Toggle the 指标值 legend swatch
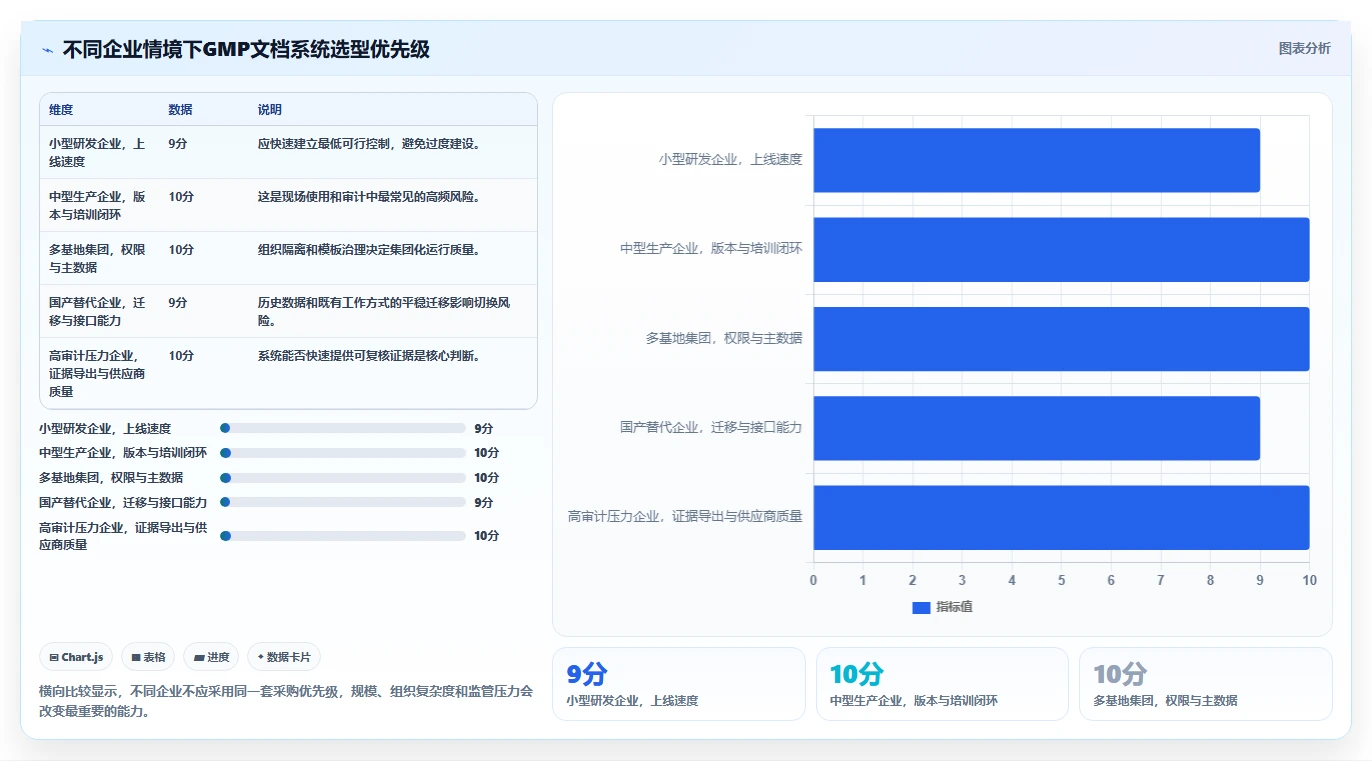 pos(921,608)
